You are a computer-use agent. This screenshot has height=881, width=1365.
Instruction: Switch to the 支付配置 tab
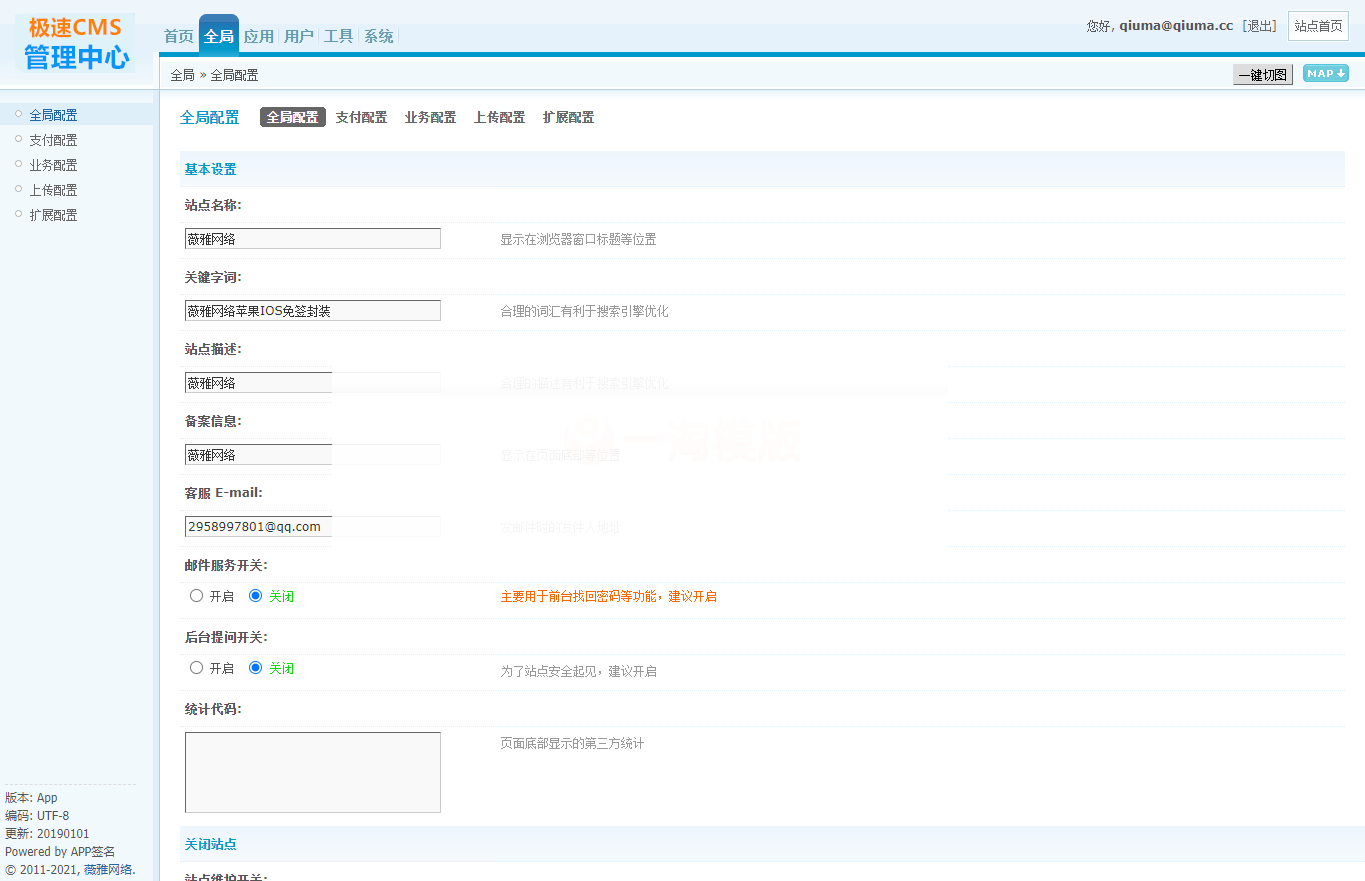click(361, 117)
